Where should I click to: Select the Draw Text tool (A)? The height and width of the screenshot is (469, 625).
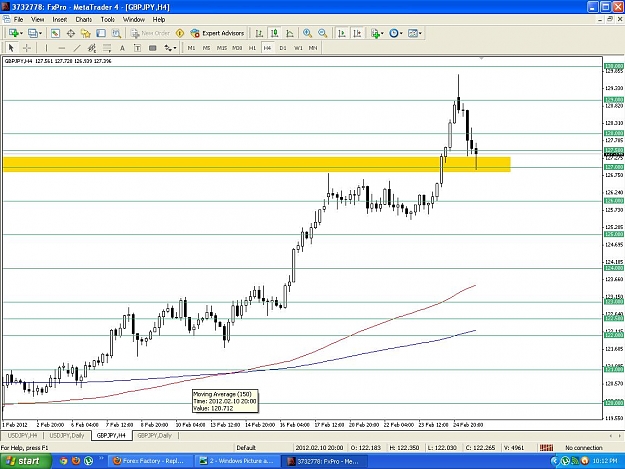(122, 48)
